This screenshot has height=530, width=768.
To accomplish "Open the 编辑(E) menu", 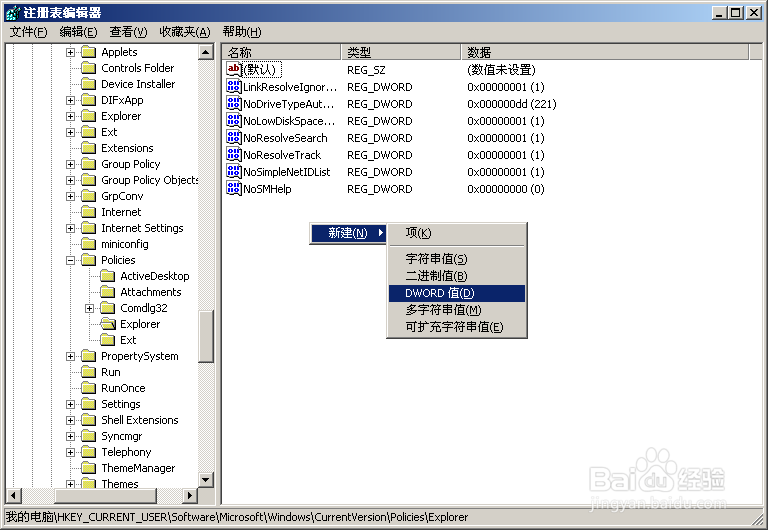I will [x=78, y=32].
